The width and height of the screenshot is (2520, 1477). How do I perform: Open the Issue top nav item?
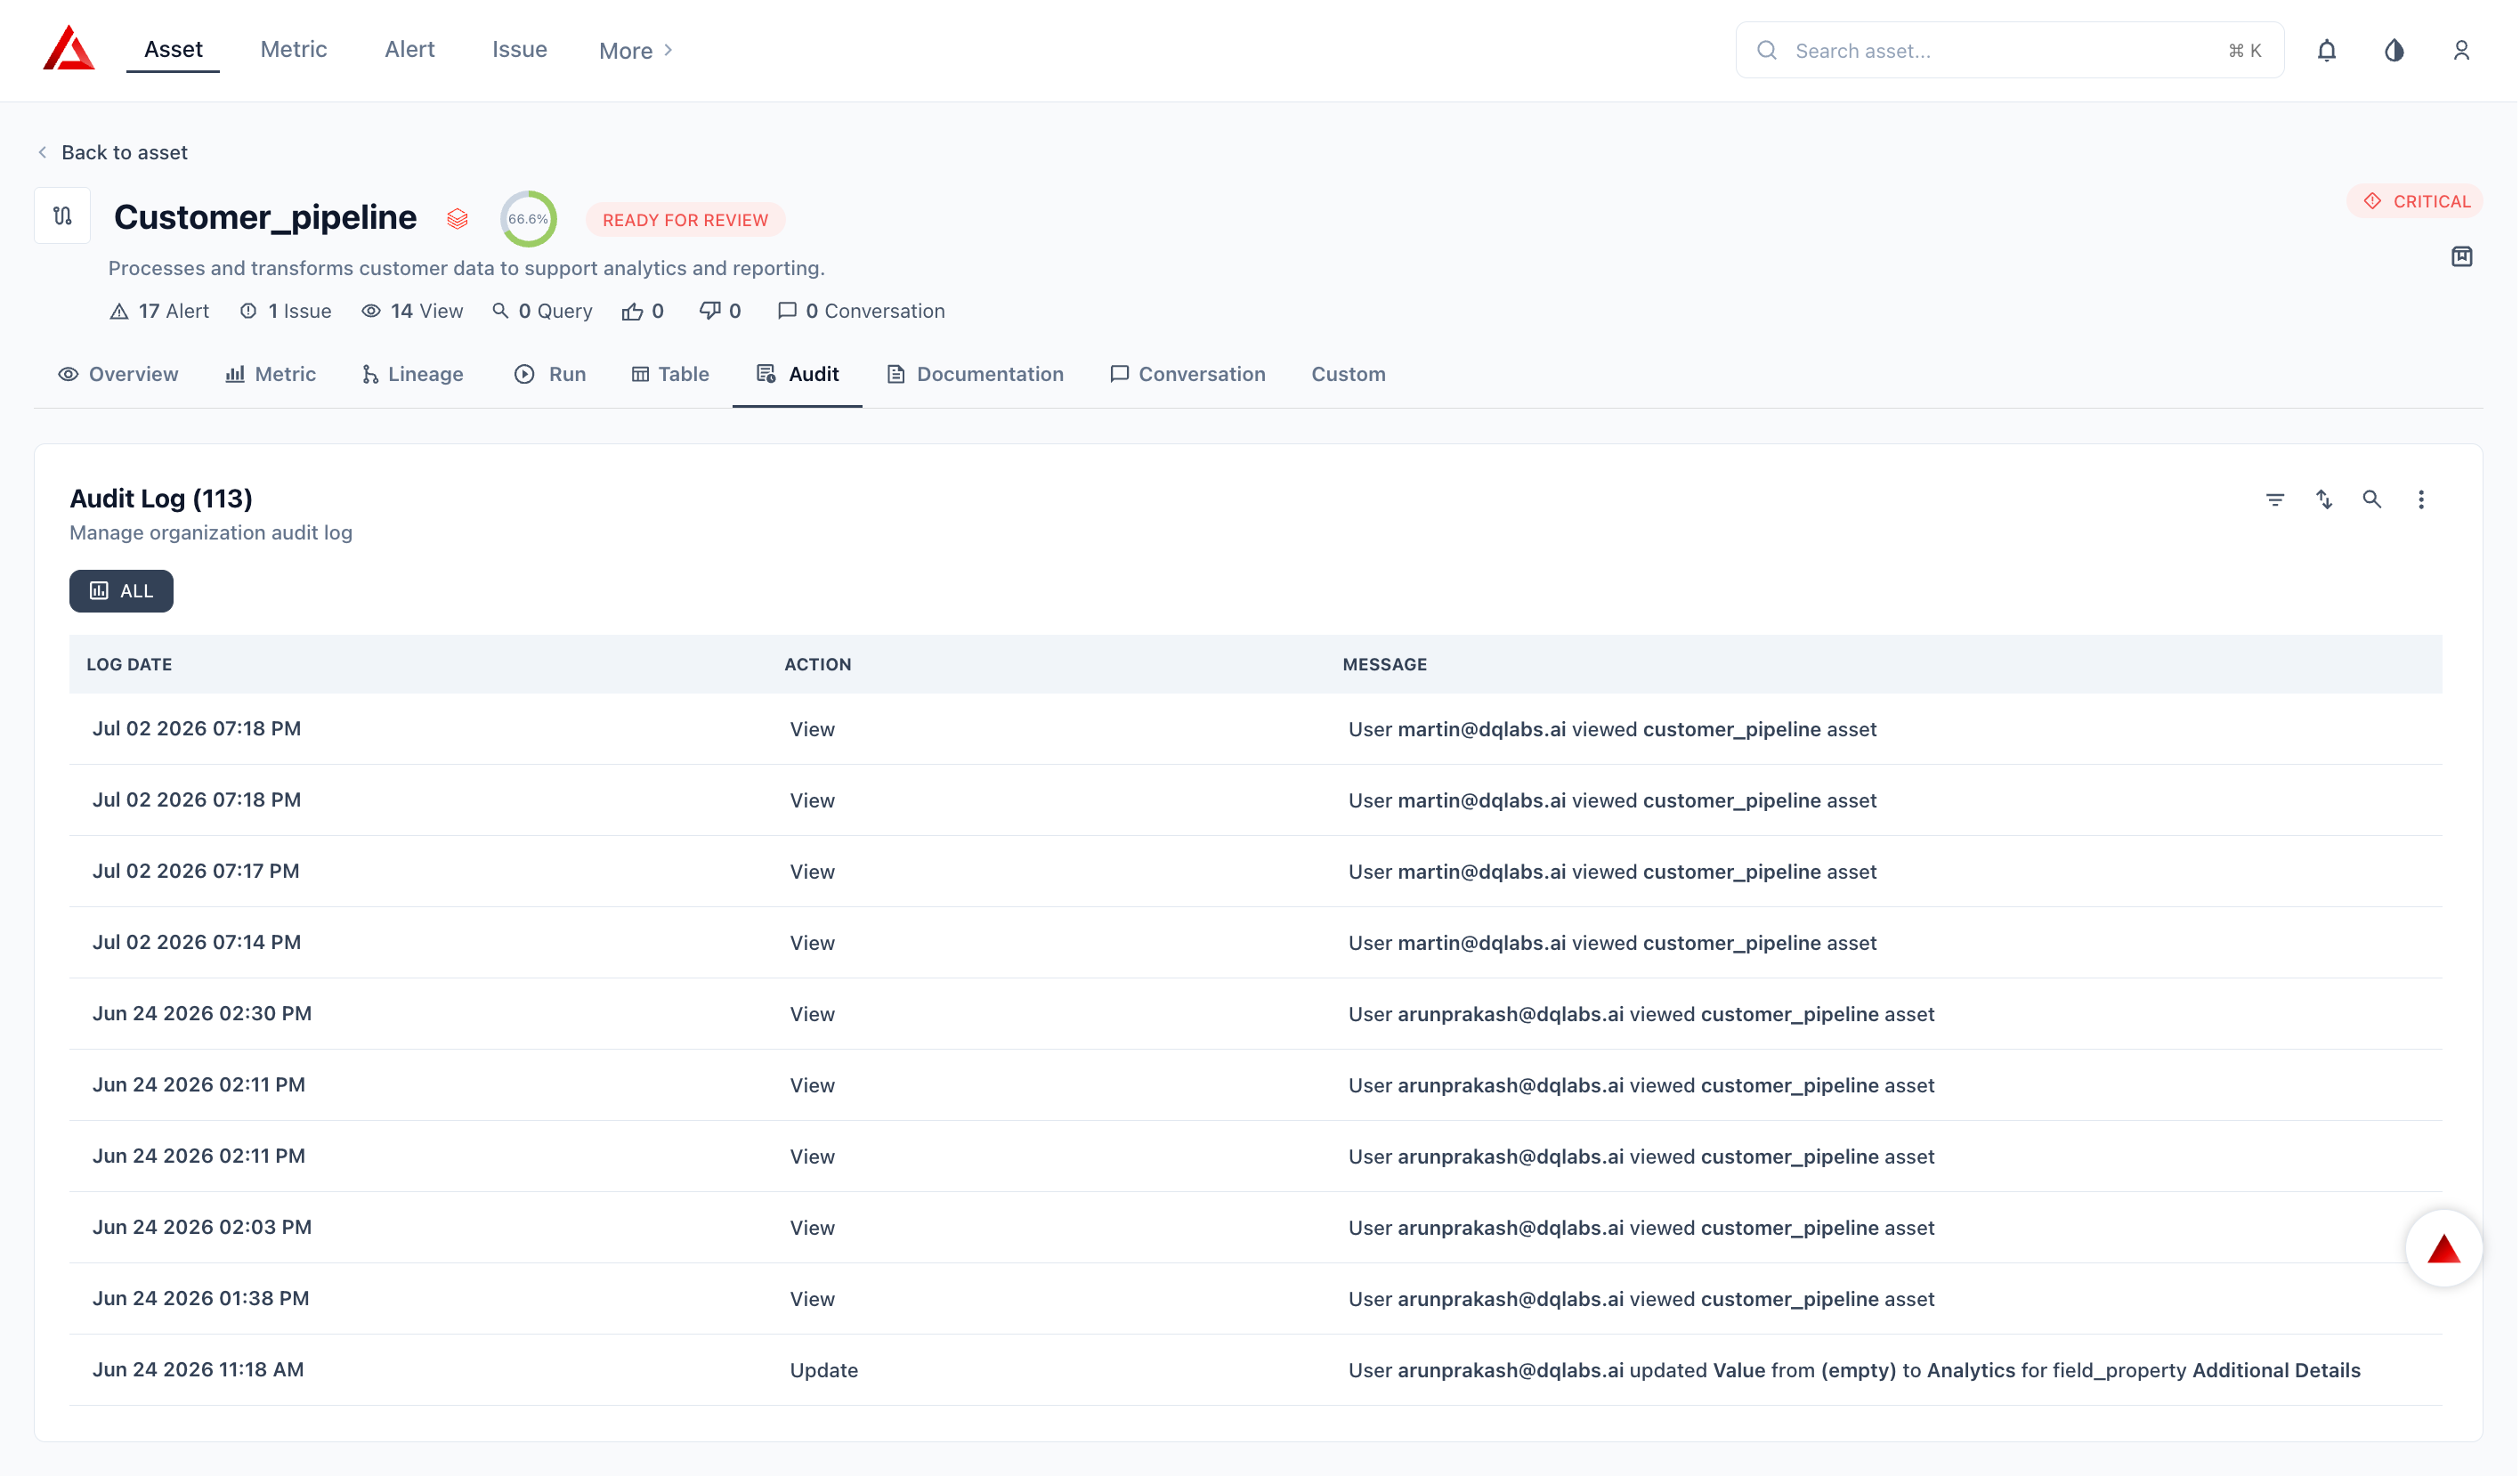point(520,49)
